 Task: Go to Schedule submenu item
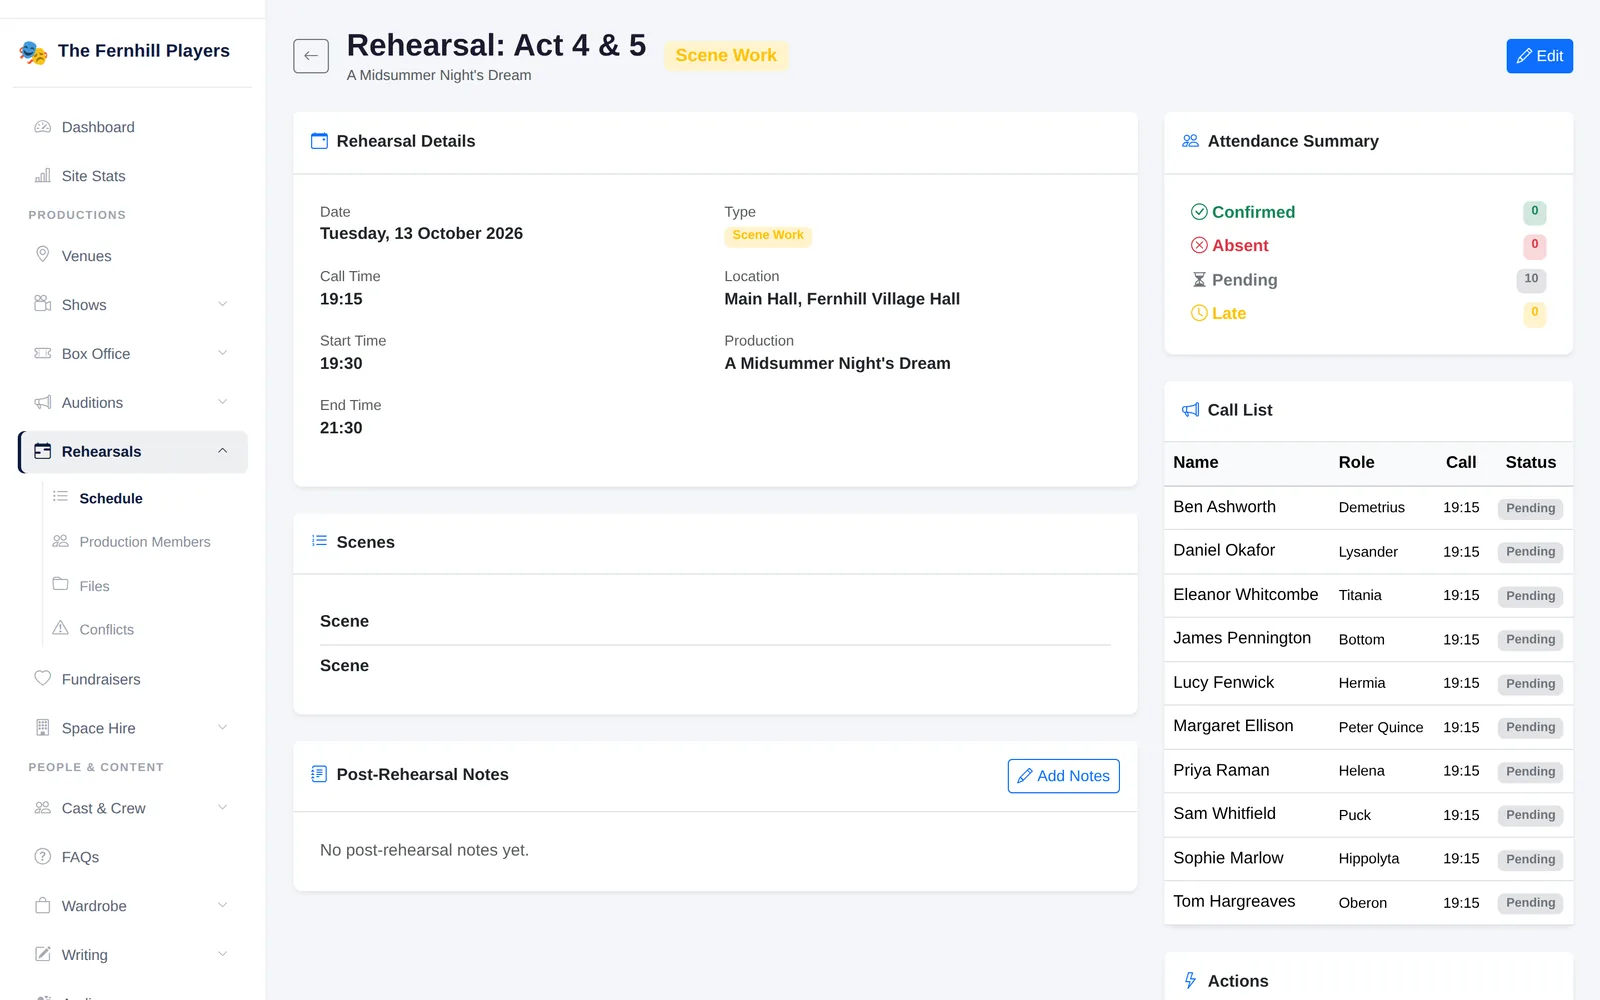(111, 498)
